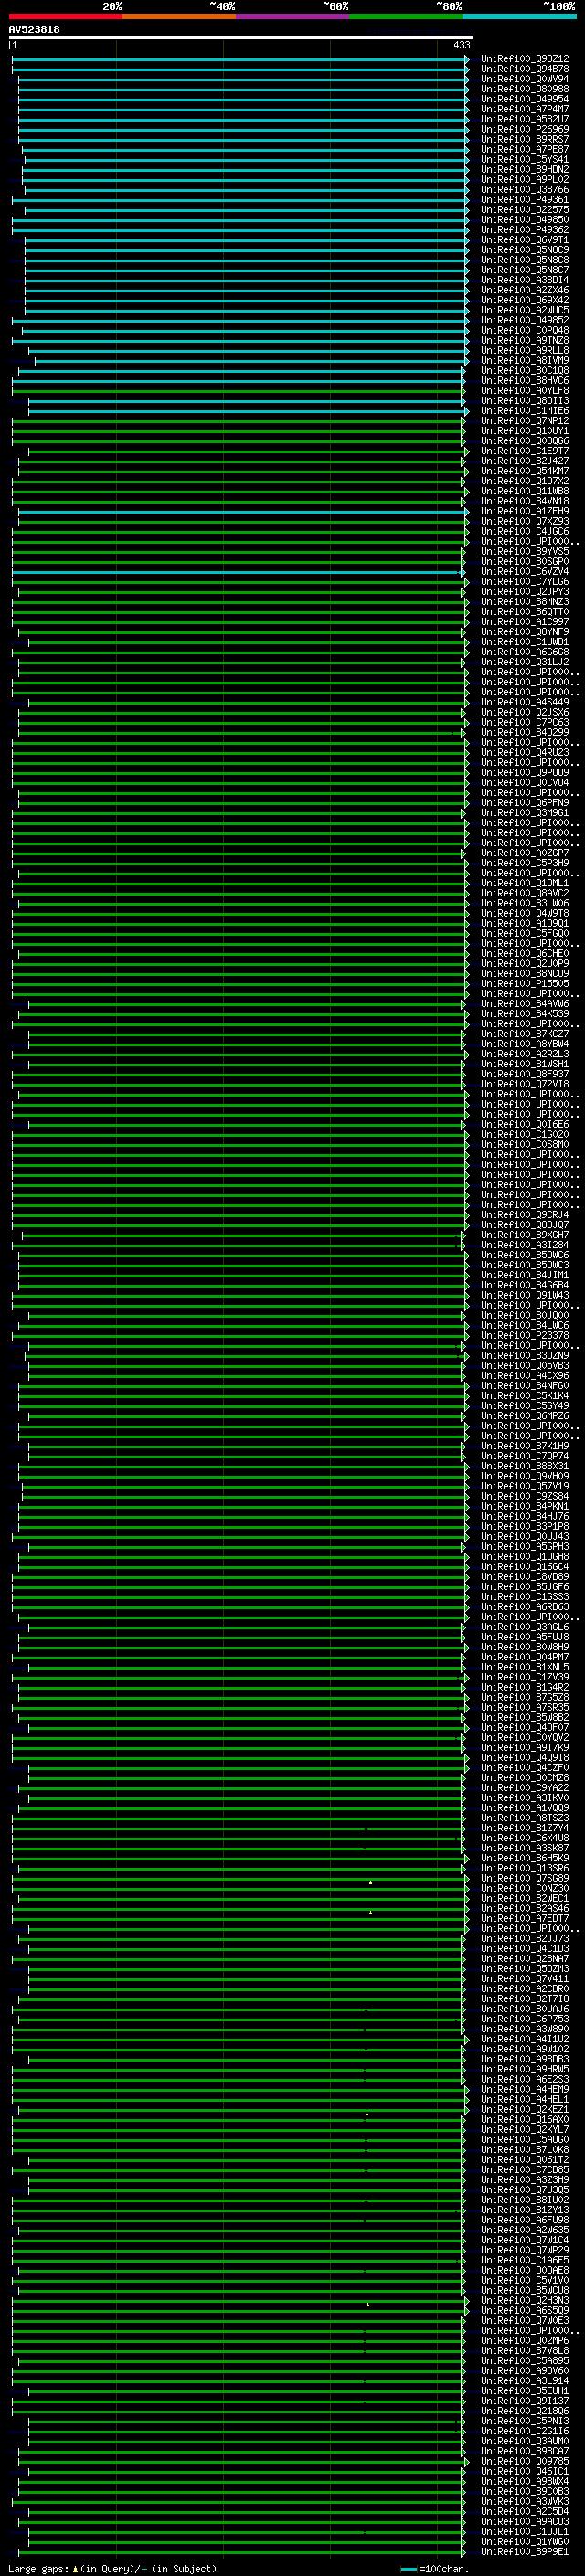Click the alignment bar for UniRef100_C1MIE6

(x=248, y=411)
